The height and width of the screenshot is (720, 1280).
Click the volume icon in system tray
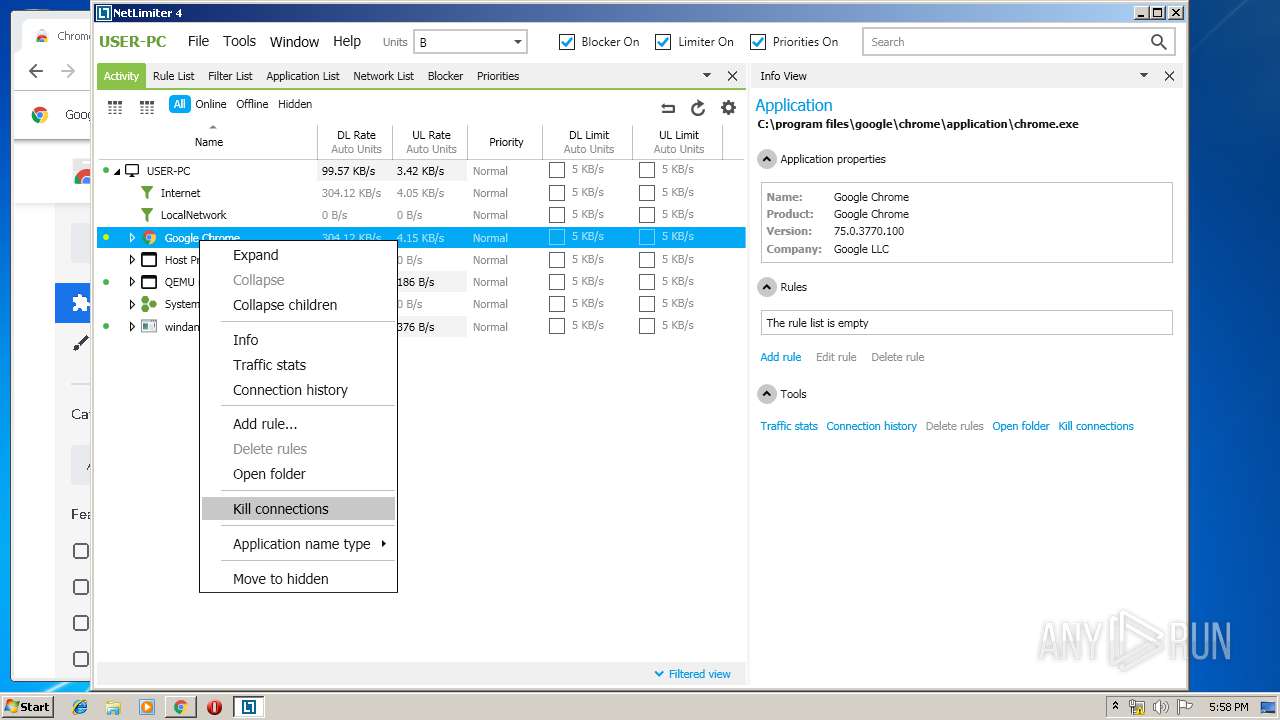click(1161, 707)
